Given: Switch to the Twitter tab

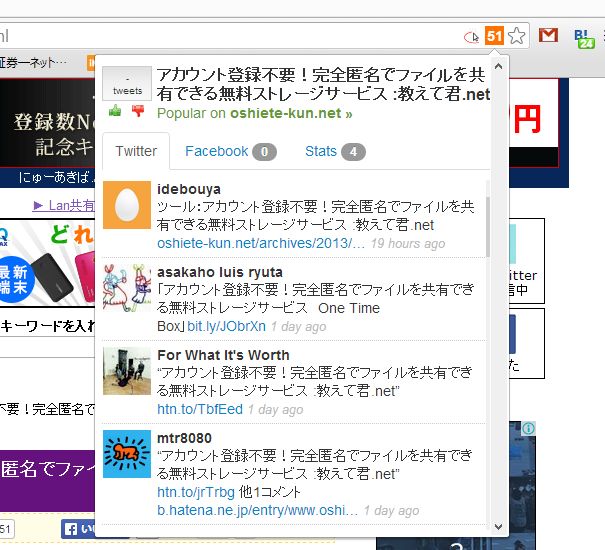Looking at the screenshot, I should pyautogui.click(x=136, y=151).
